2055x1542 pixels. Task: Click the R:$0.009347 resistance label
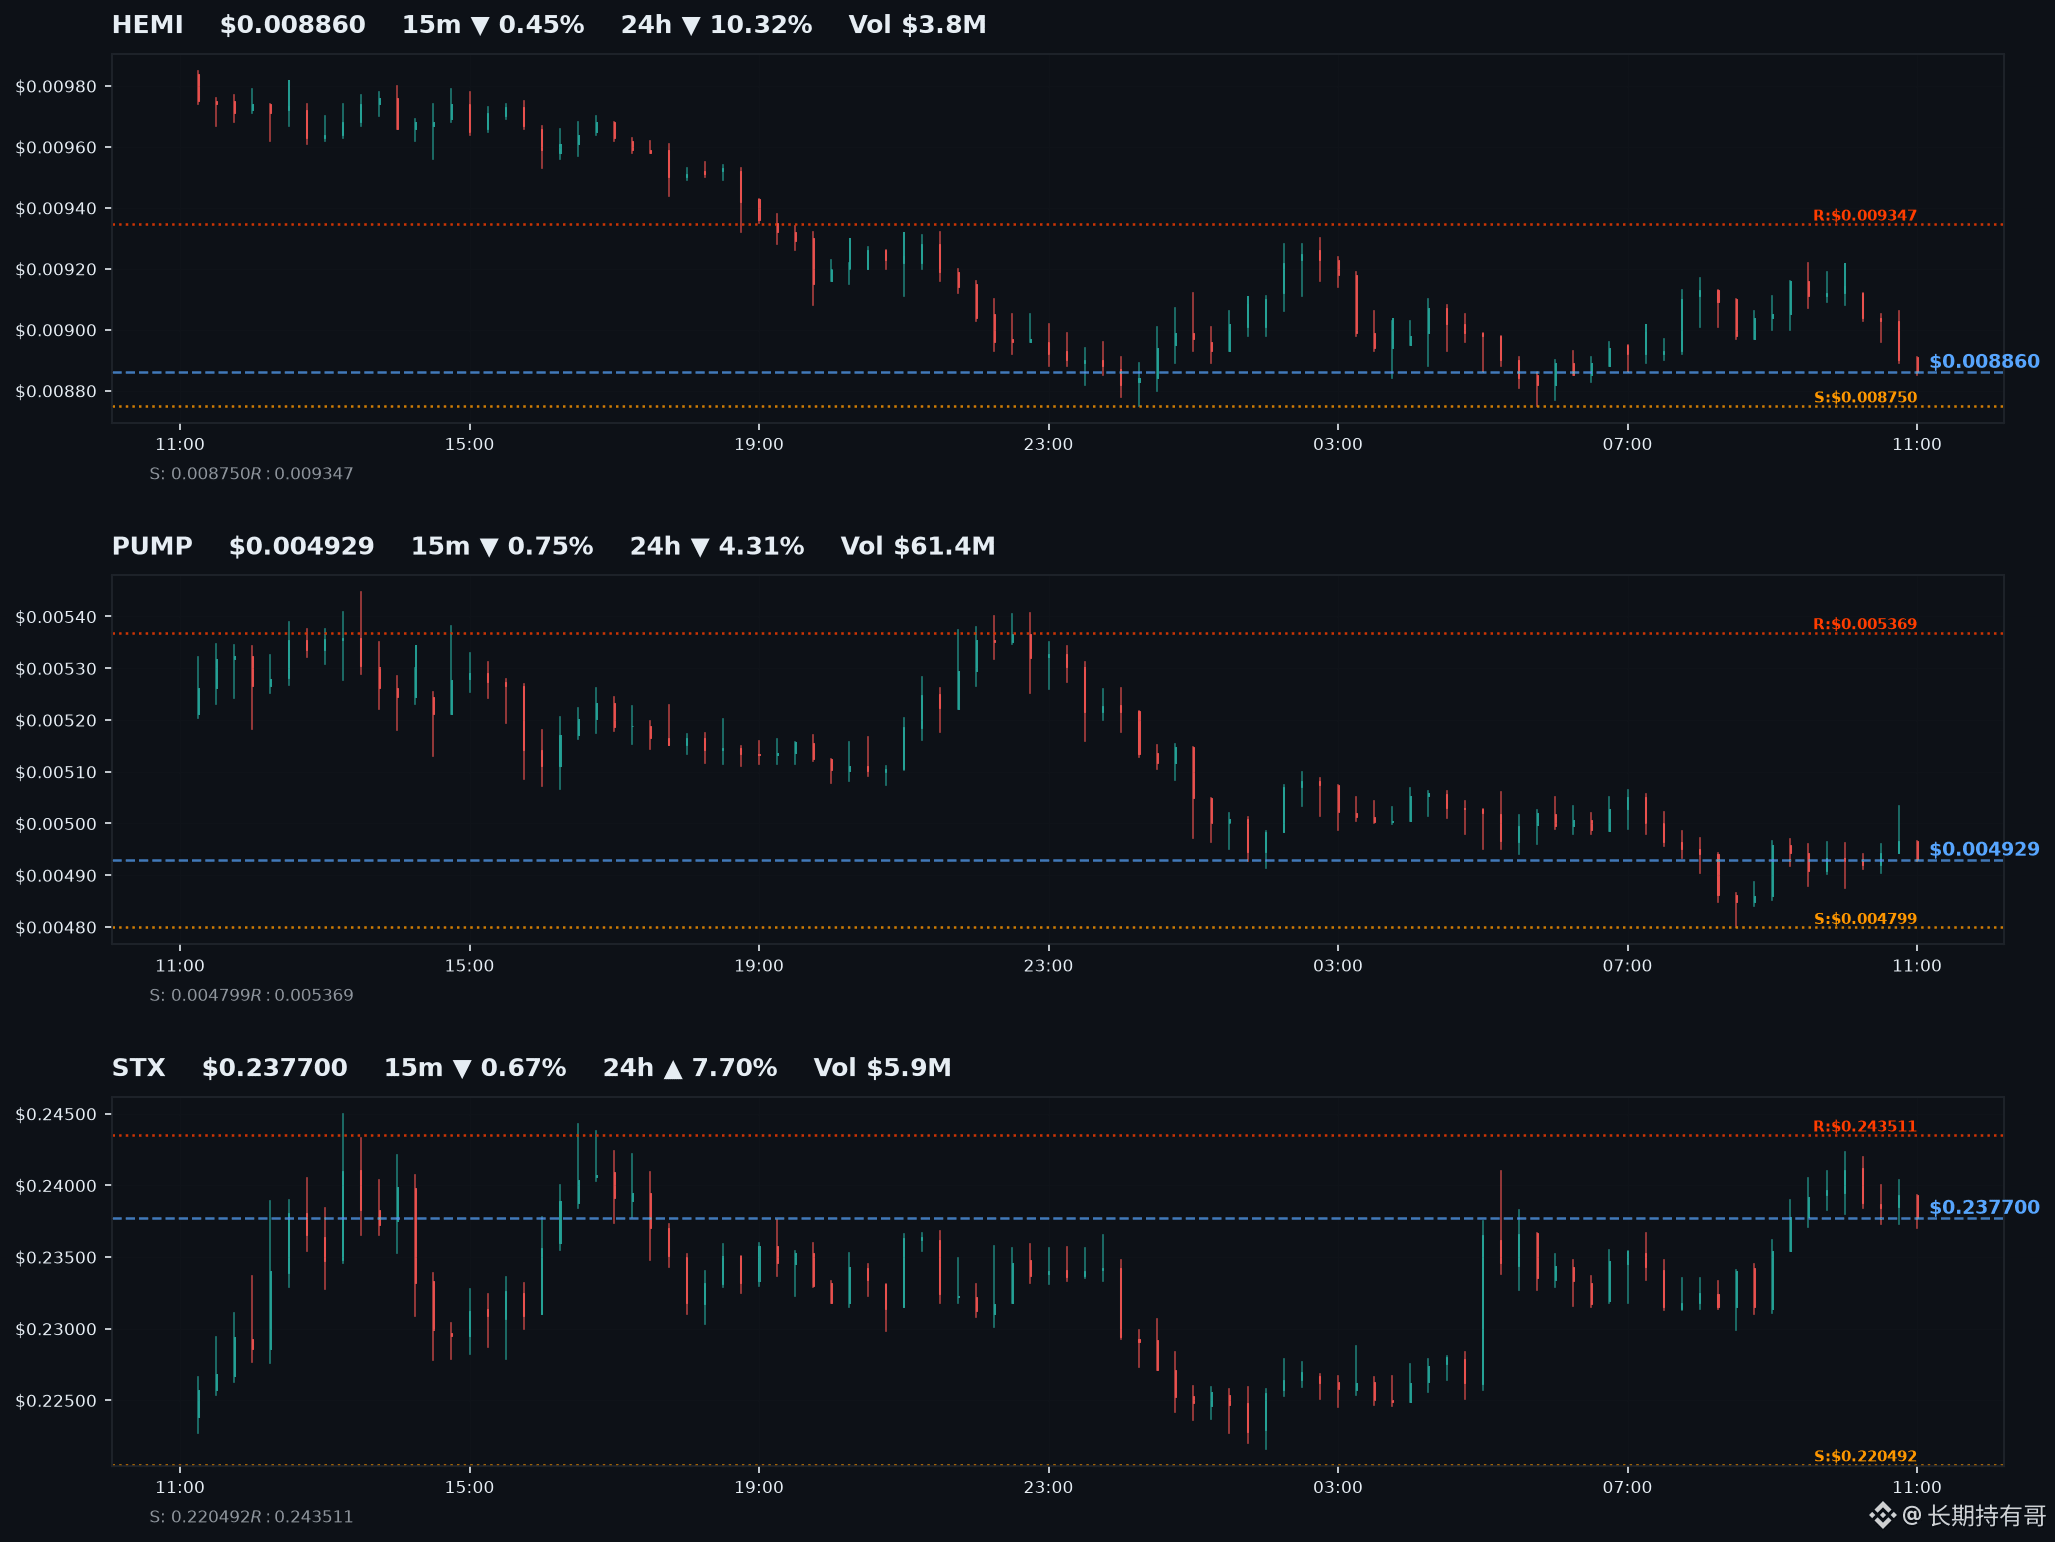point(1865,215)
